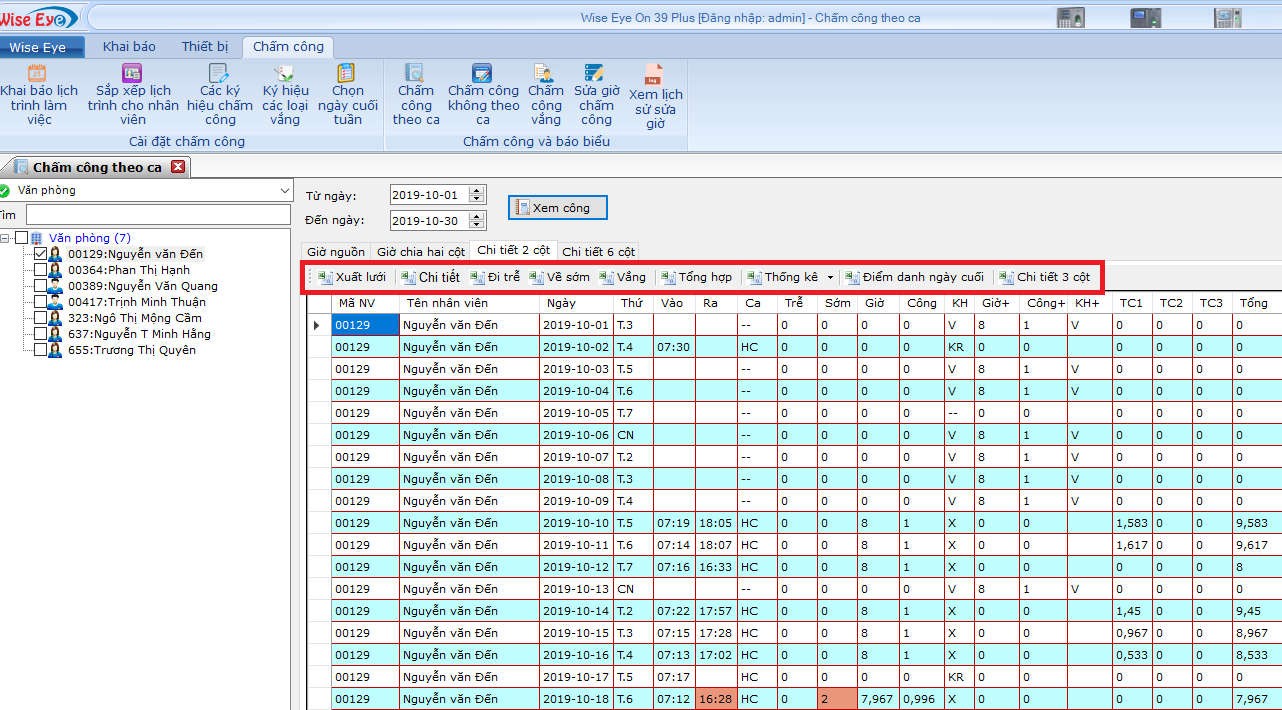Increase the Từ ngày date stepper
1282x710 pixels.
(477, 191)
